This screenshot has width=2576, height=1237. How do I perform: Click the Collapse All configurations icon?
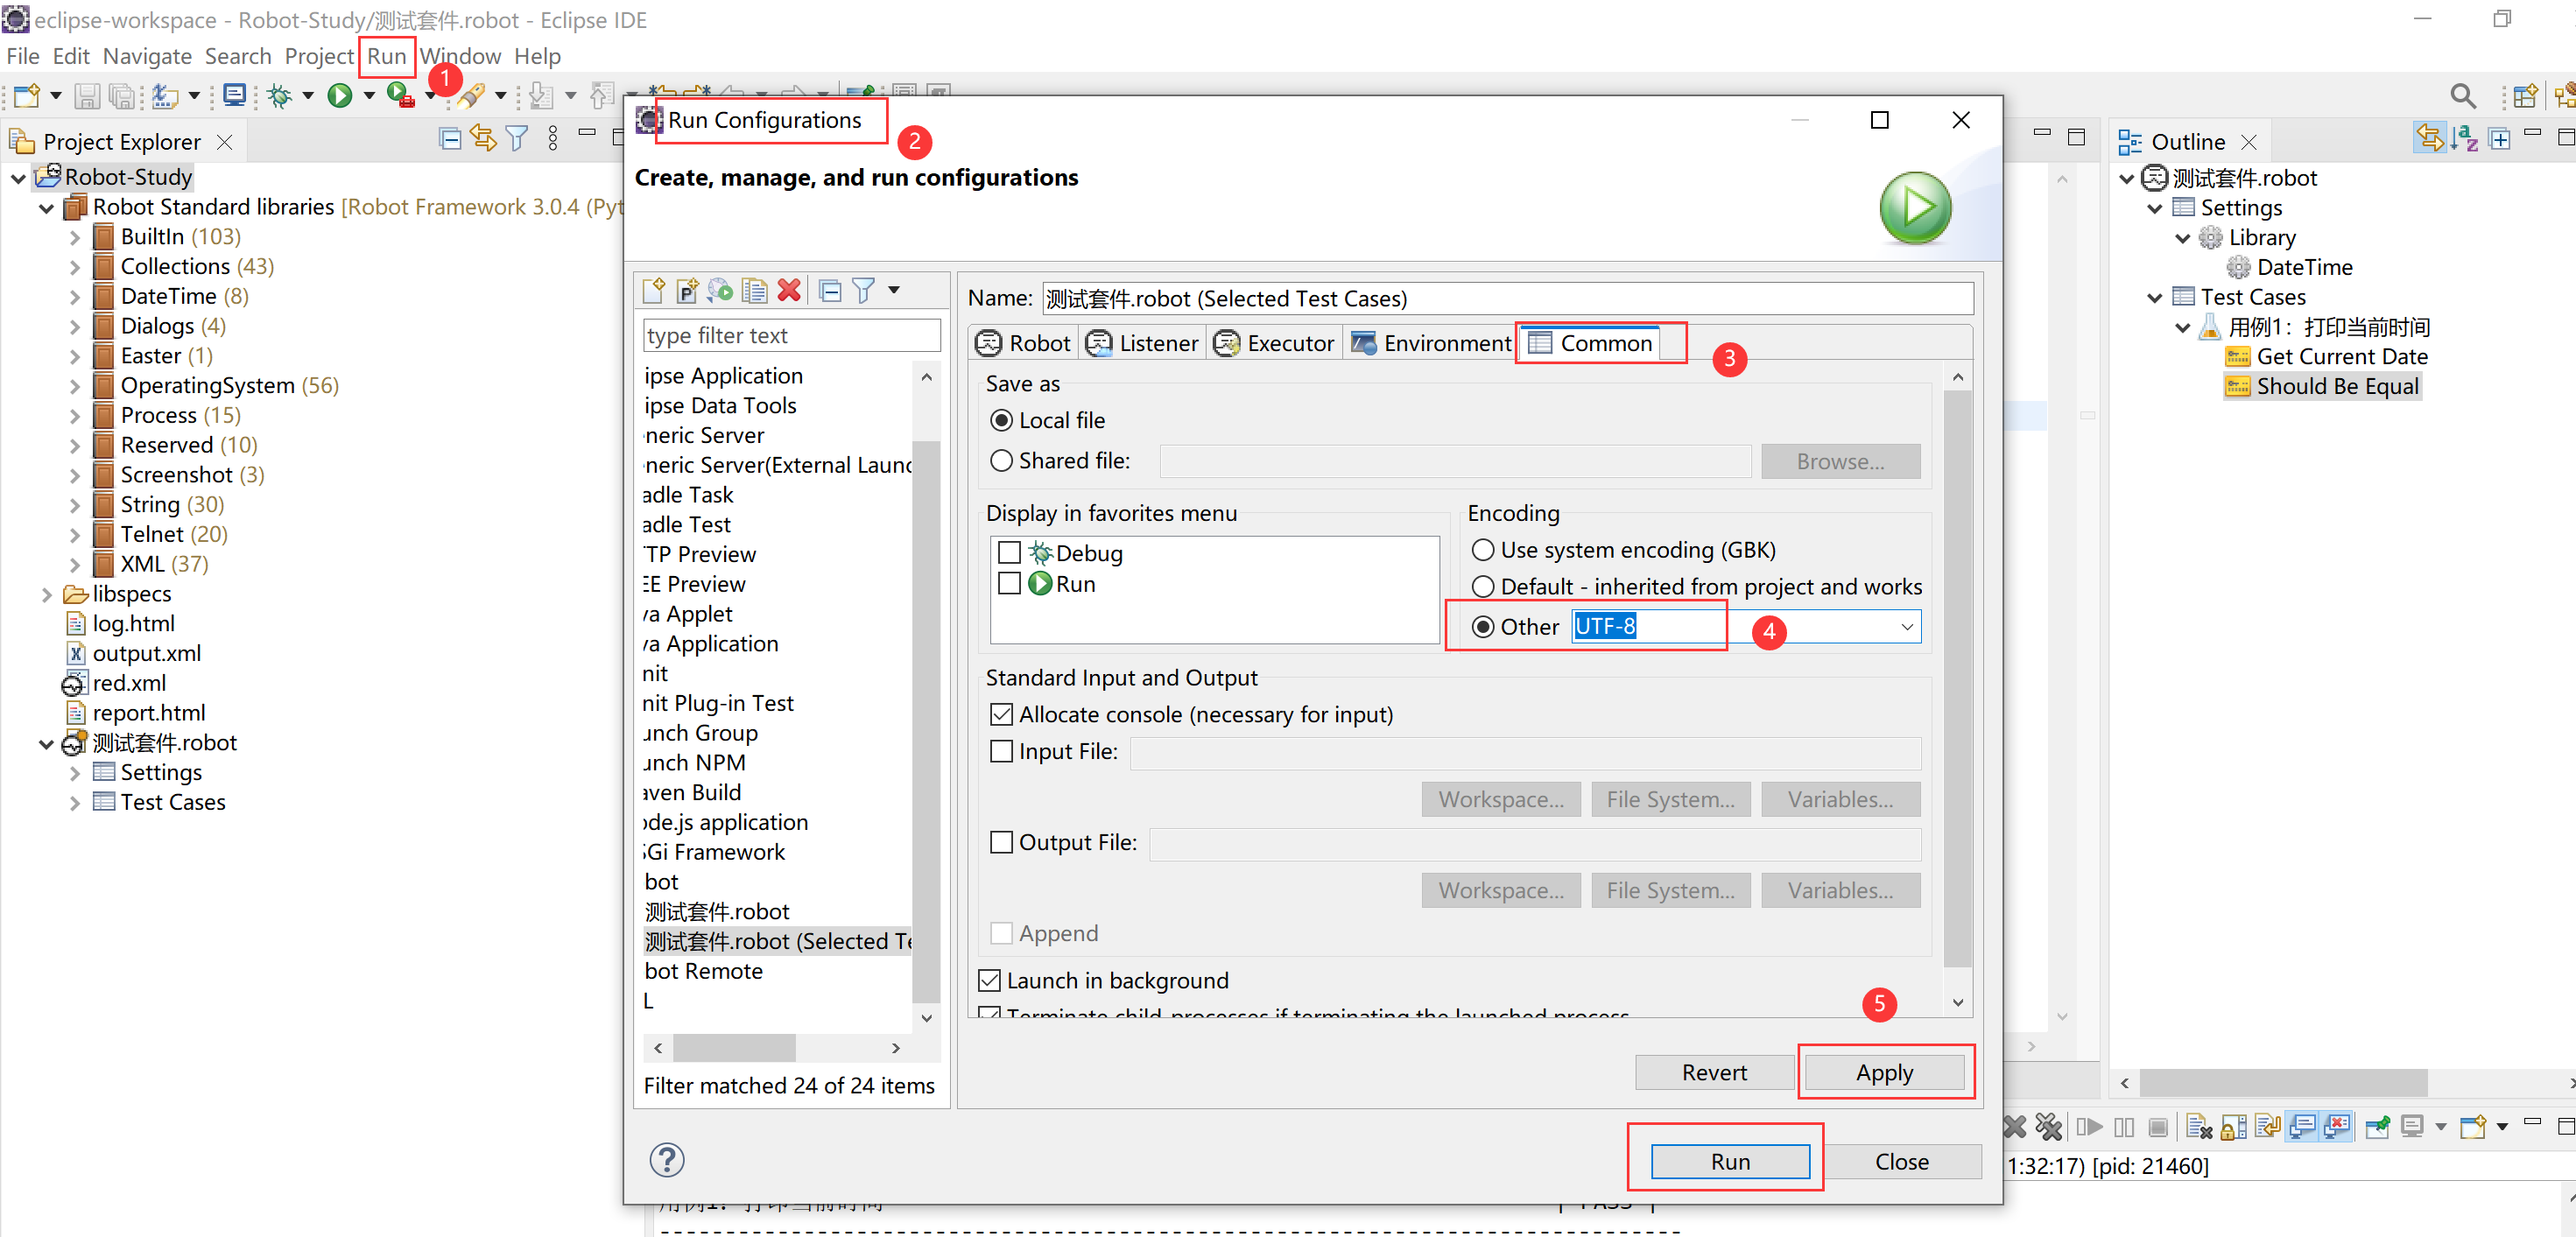pyautogui.click(x=829, y=291)
